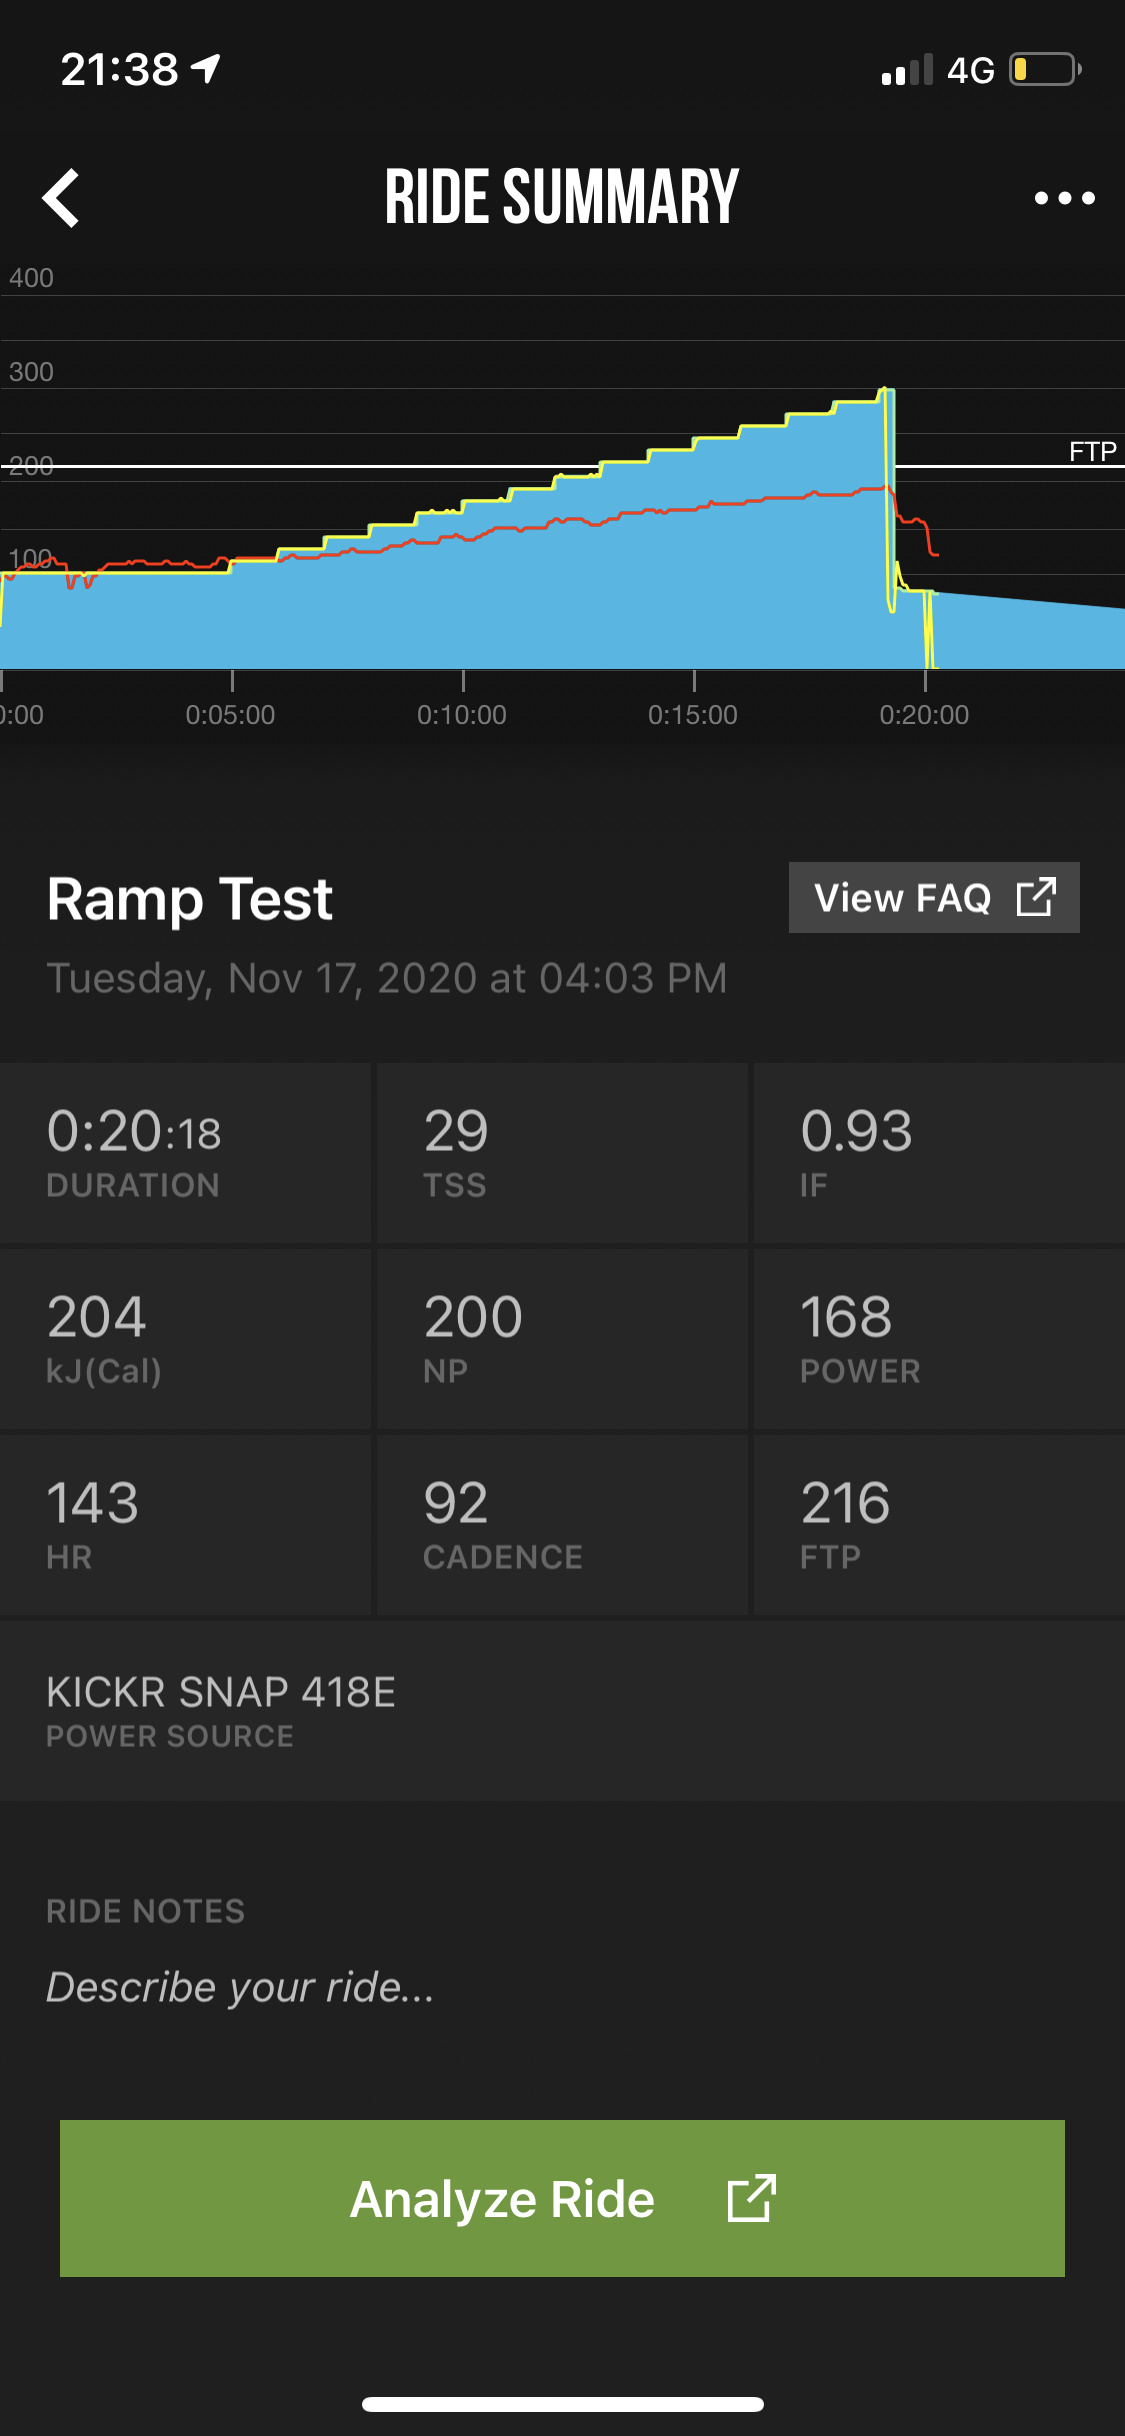Tap the HR 143 metric tile
This screenshot has height=2436, width=1125.
(x=185, y=1524)
